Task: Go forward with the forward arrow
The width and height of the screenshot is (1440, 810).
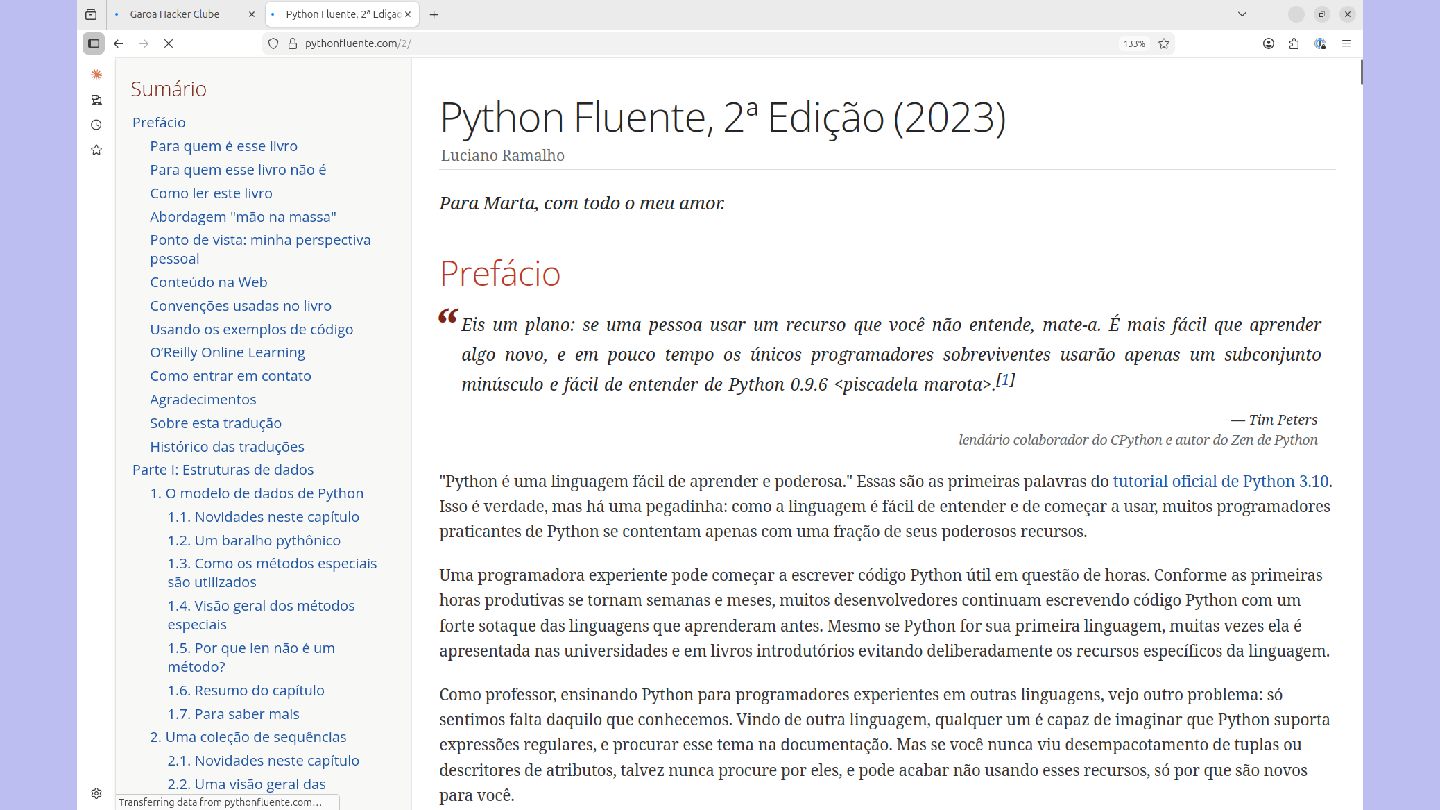Action: pos(143,44)
